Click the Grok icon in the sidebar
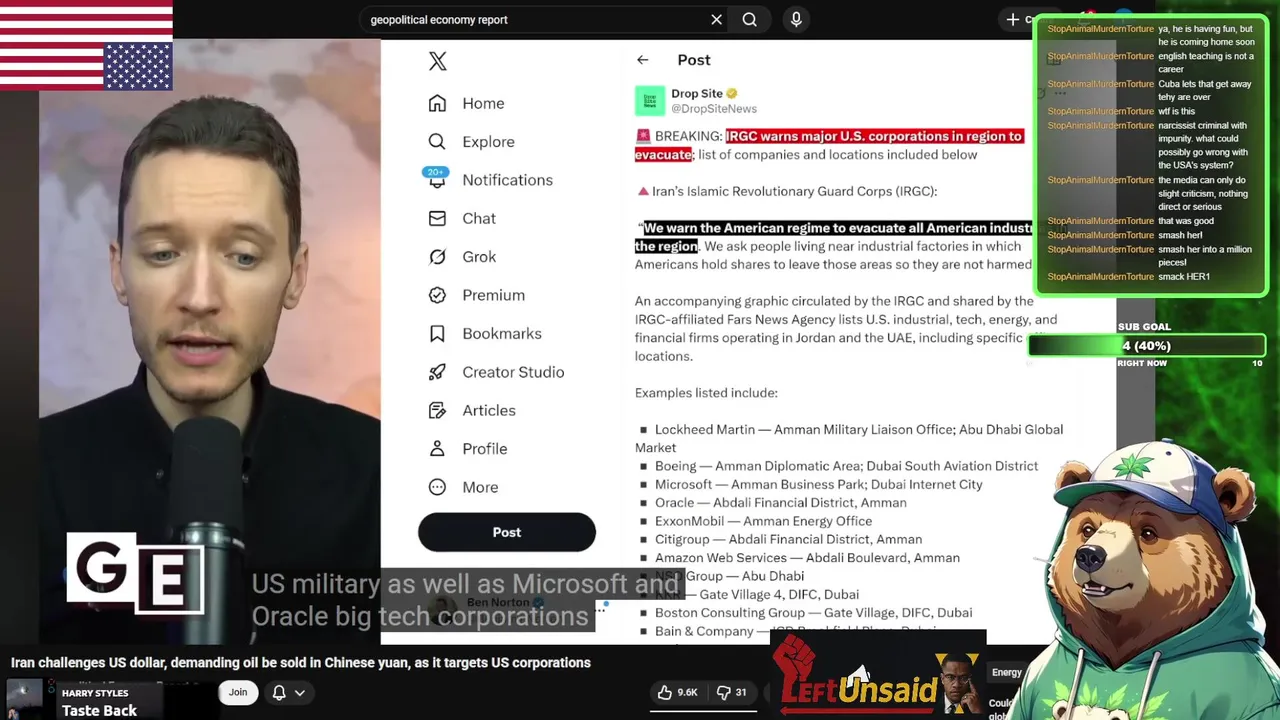 point(437,256)
